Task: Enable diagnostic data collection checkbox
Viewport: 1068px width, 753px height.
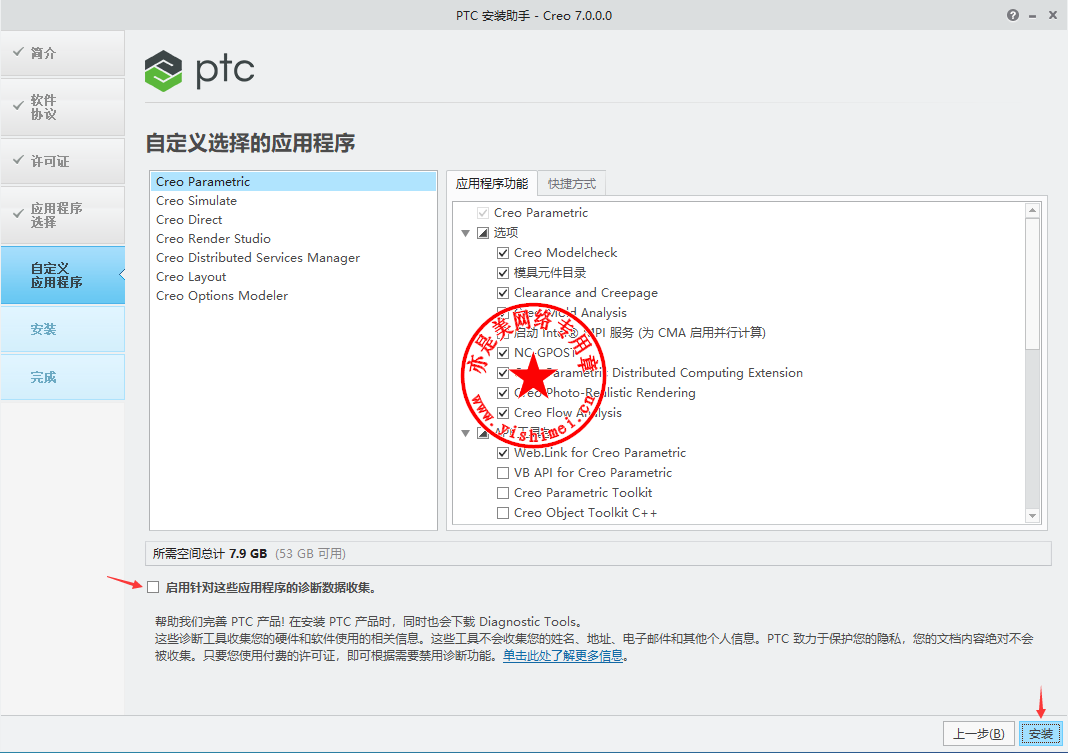Action: (x=153, y=587)
